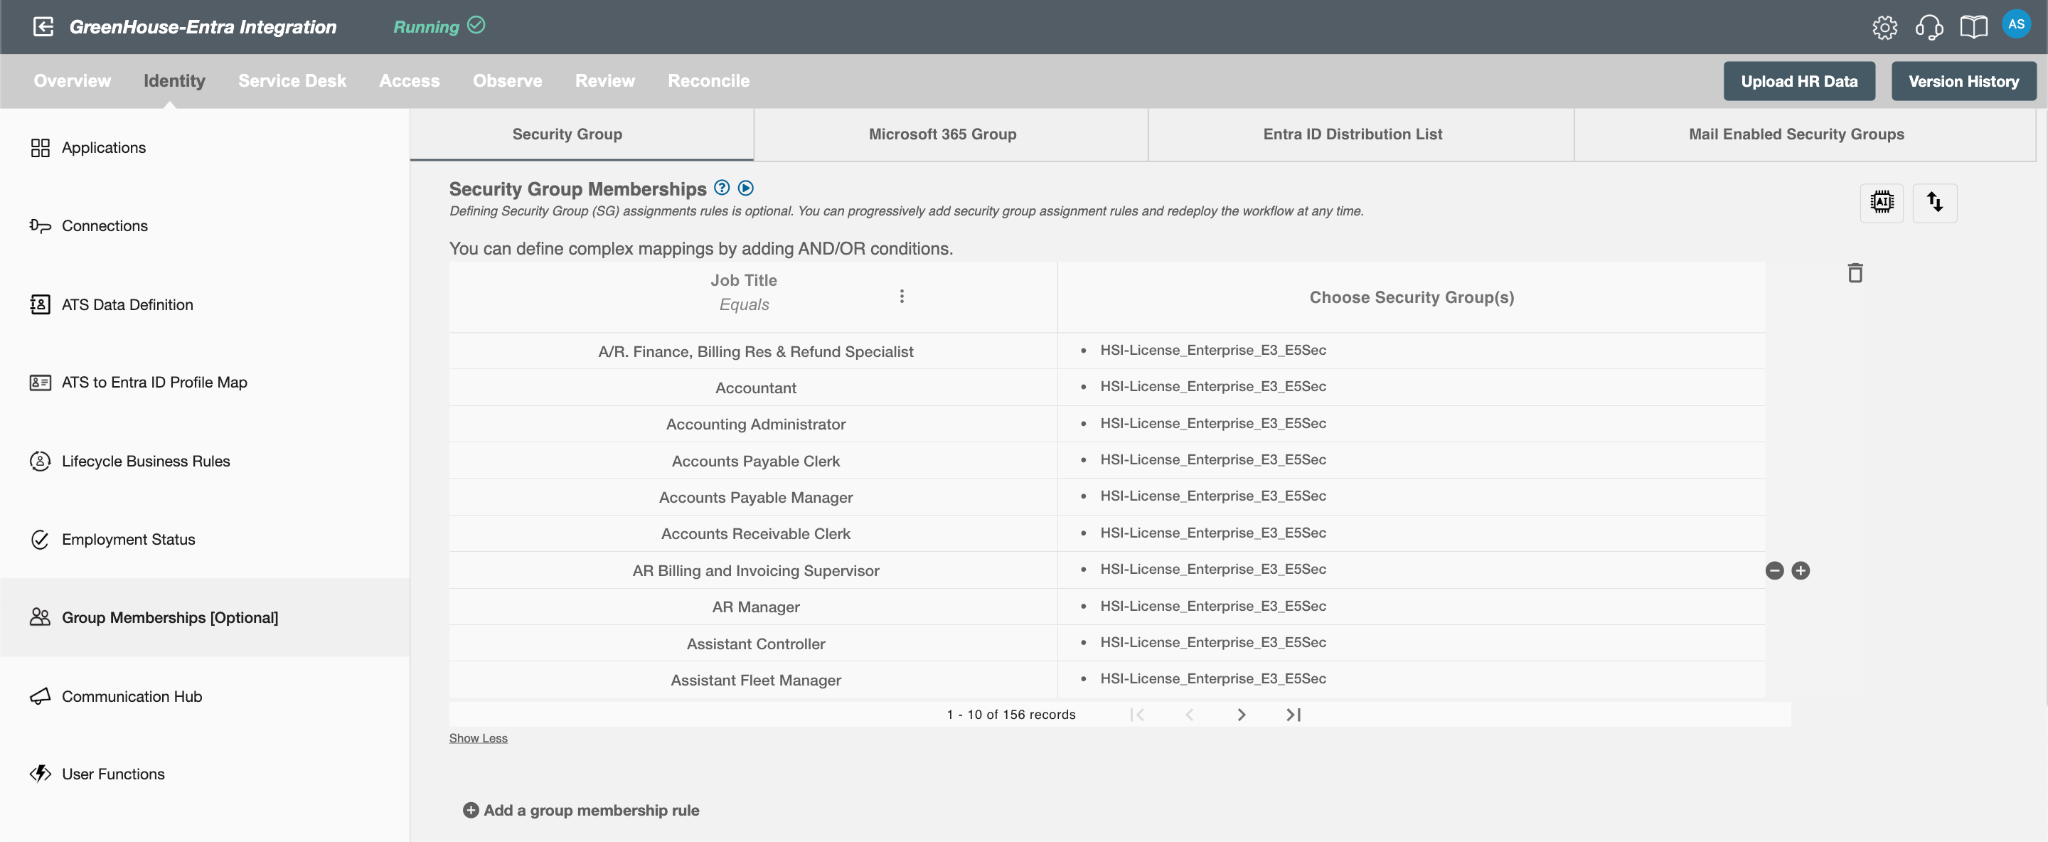2048x842 pixels.
Task: Open ATS Data Definition section
Action: tap(128, 305)
